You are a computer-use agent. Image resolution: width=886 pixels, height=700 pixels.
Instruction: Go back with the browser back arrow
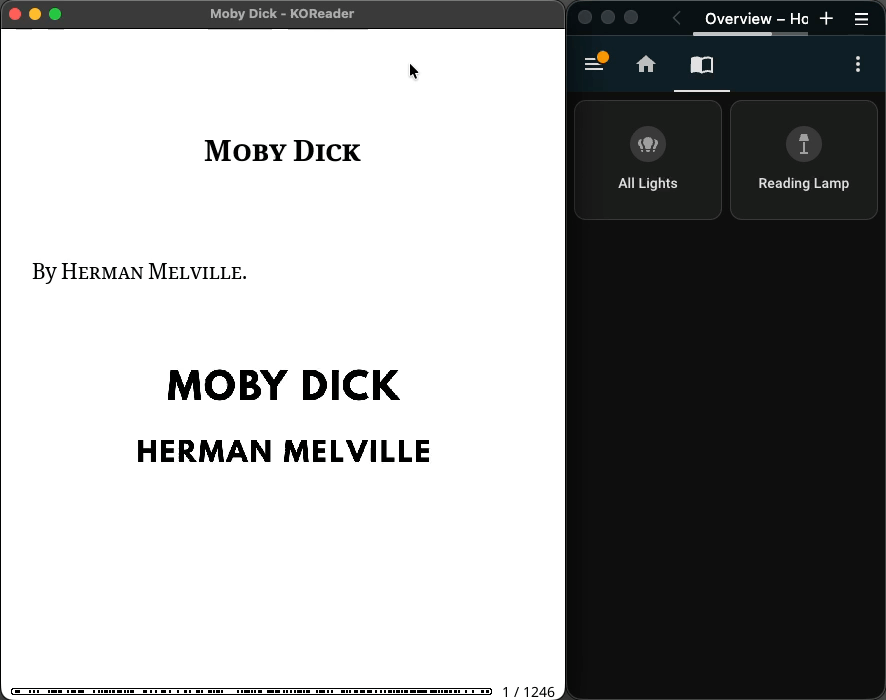pos(677,18)
